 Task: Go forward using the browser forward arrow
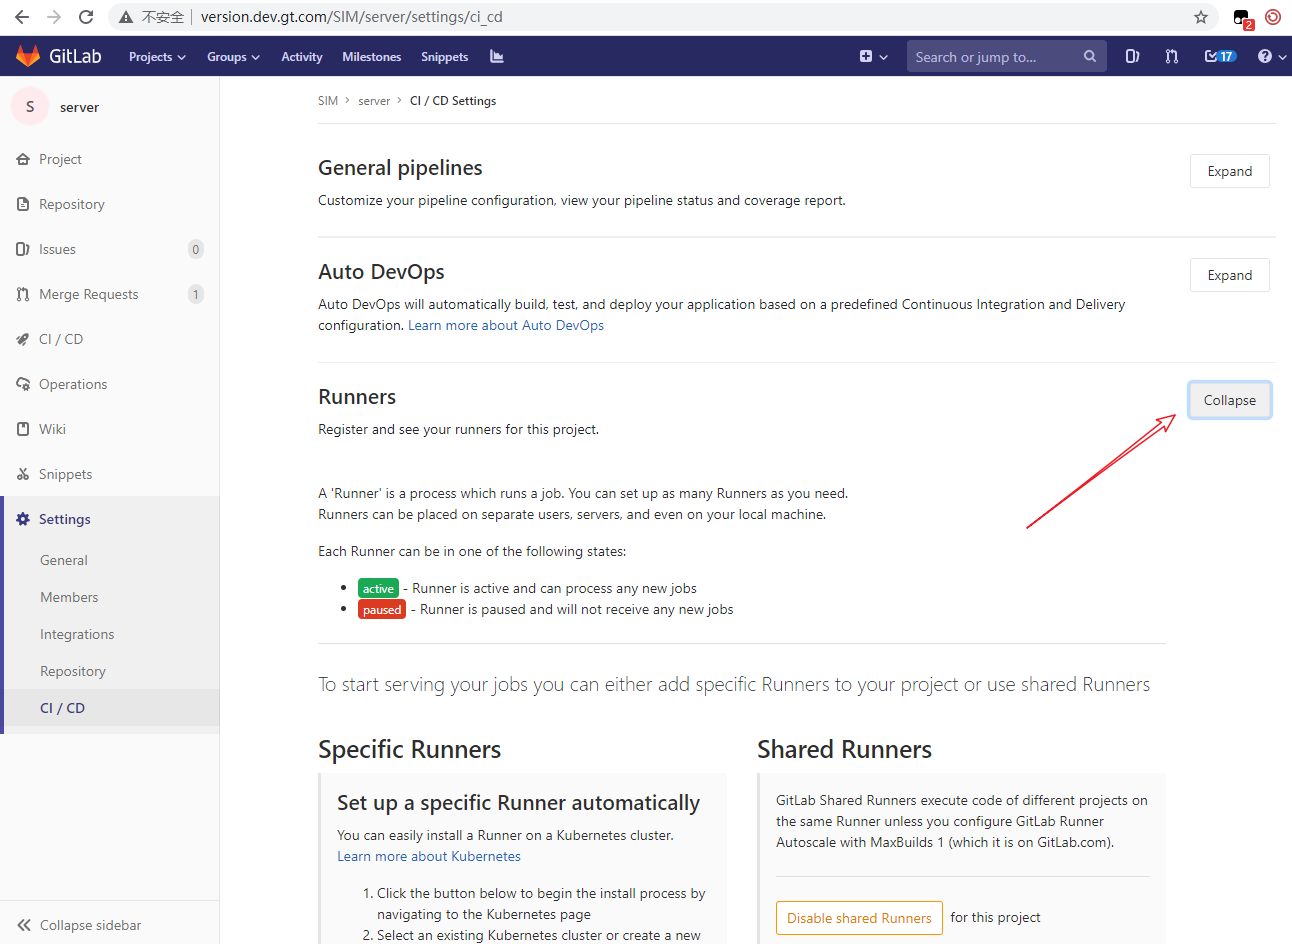click(54, 17)
